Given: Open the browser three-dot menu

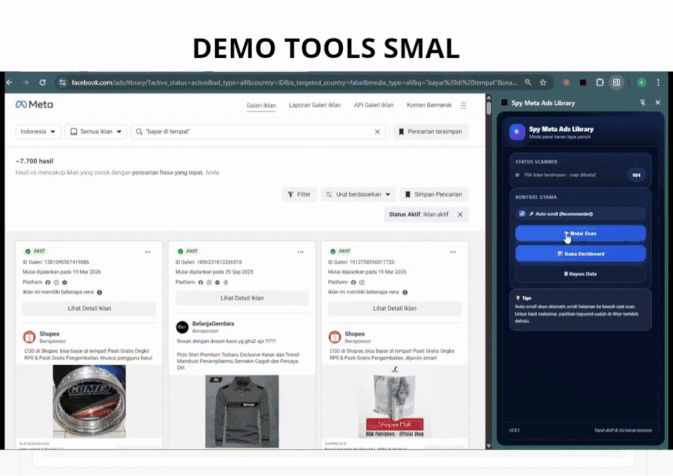Looking at the screenshot, I should 658,82.
